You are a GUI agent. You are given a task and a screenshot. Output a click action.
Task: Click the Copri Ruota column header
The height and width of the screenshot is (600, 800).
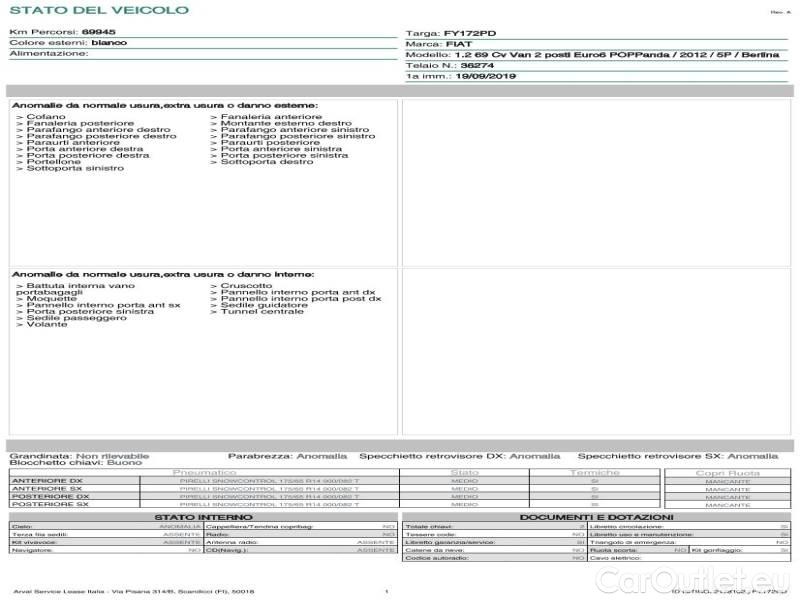(727, 472)
